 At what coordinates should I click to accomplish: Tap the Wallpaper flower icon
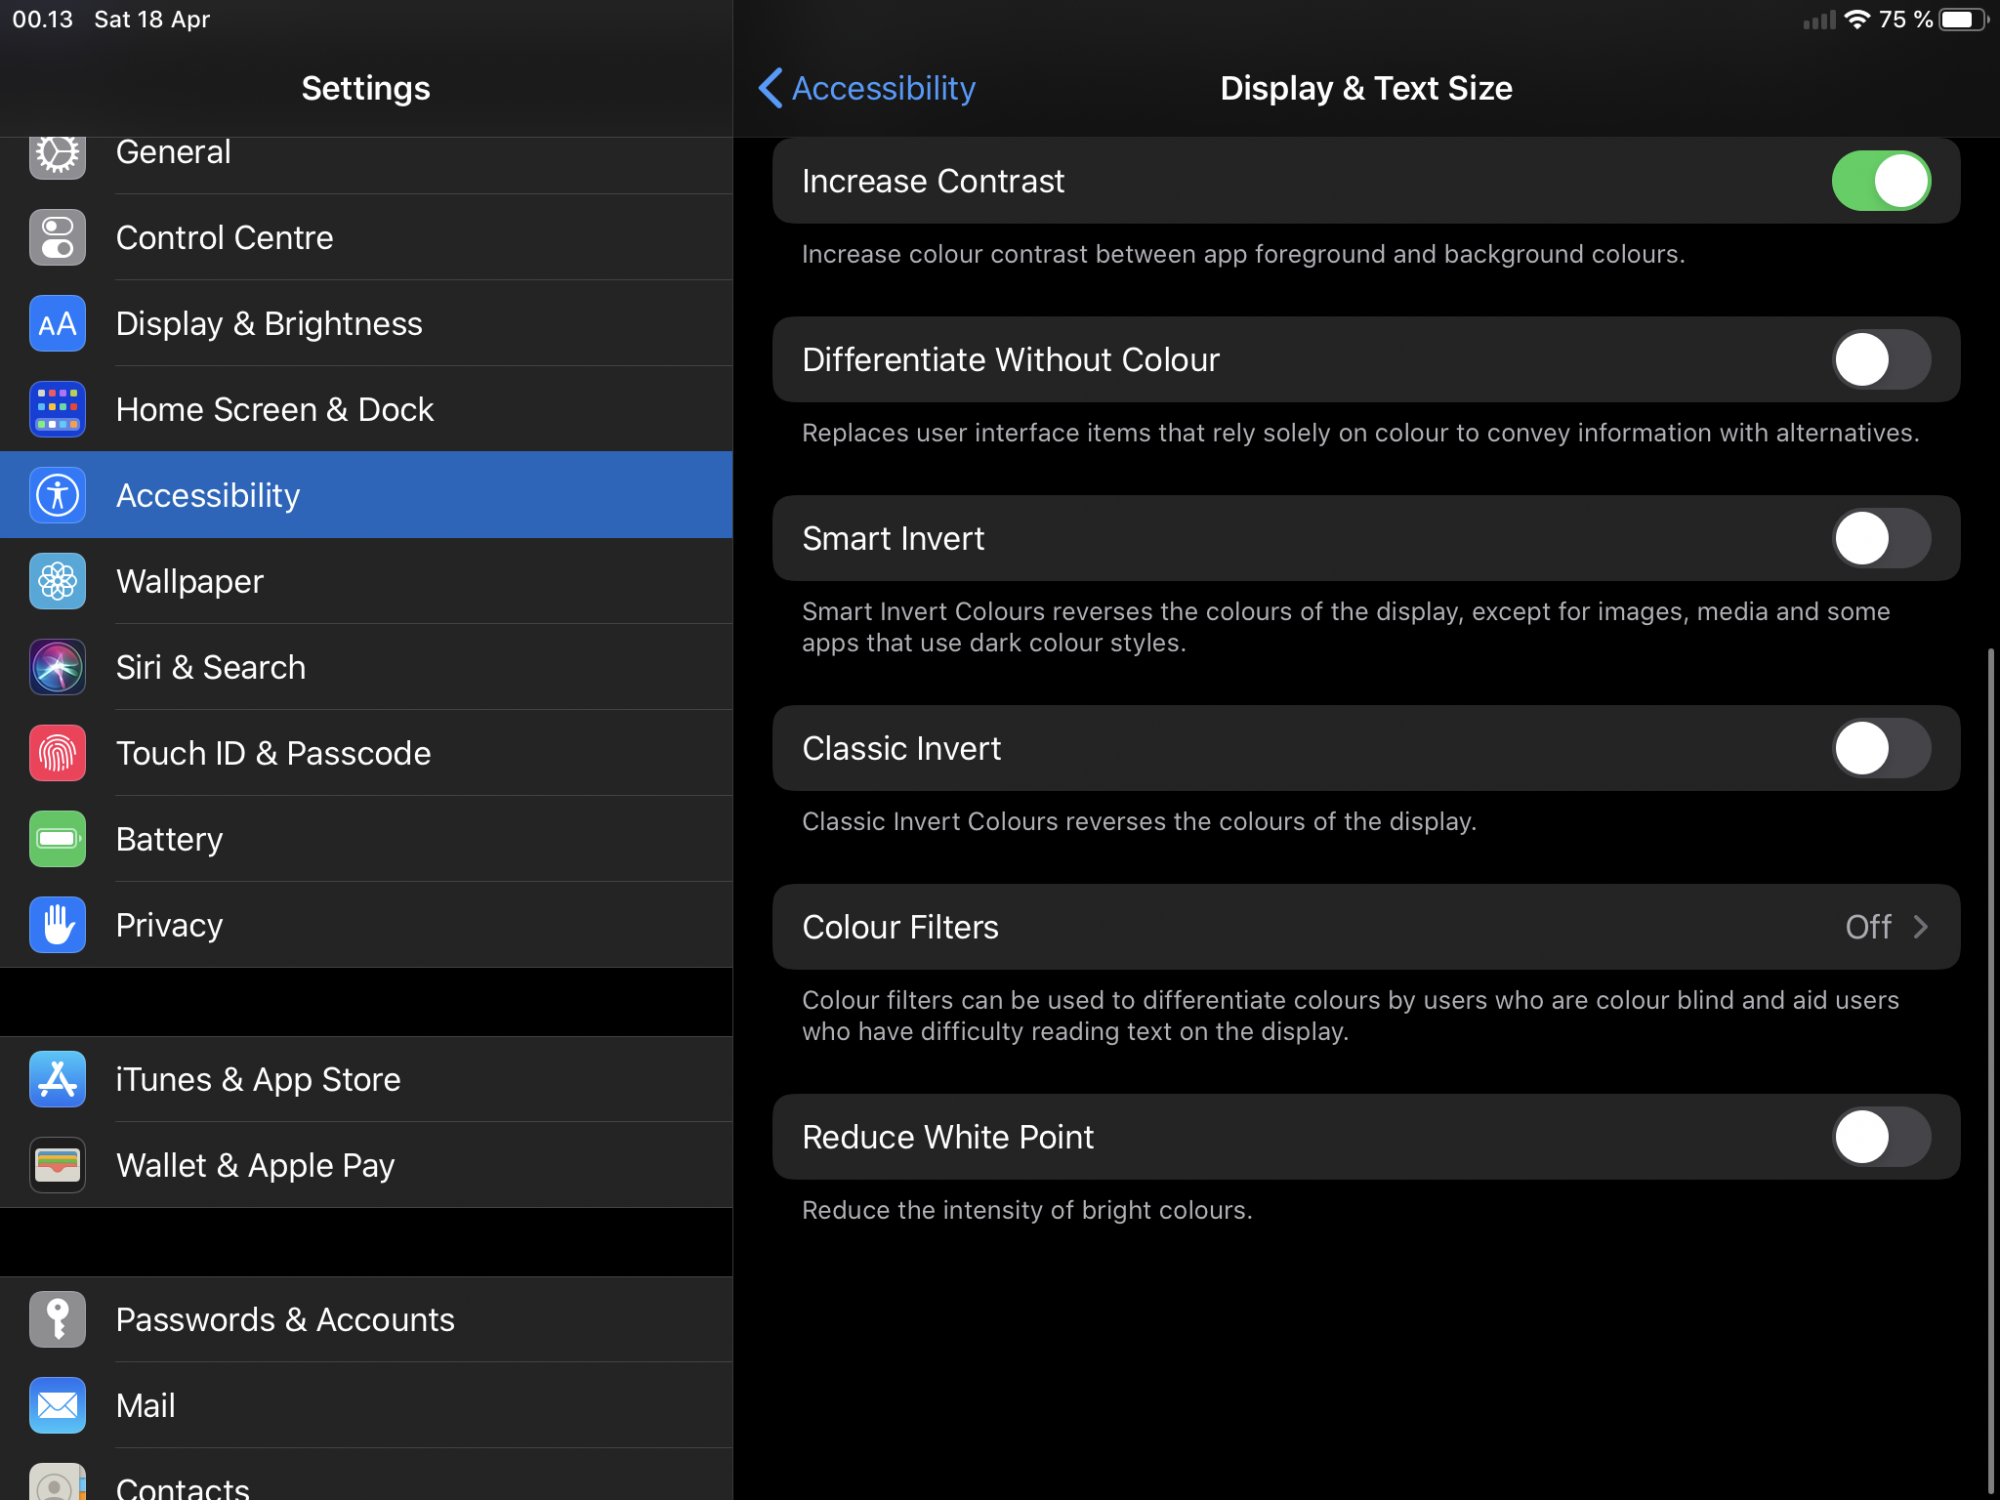pyautogui.click(x=57, y=582)
